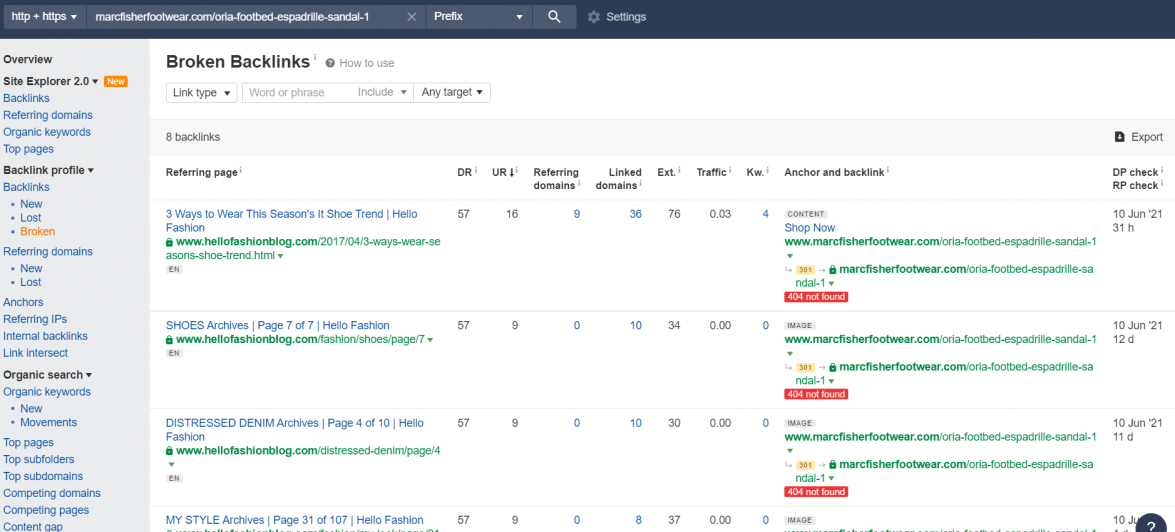Sort by the UR column header
The width and height of the screenshot is (1175, 532).
pyautogui.click(x=503, y=172)
